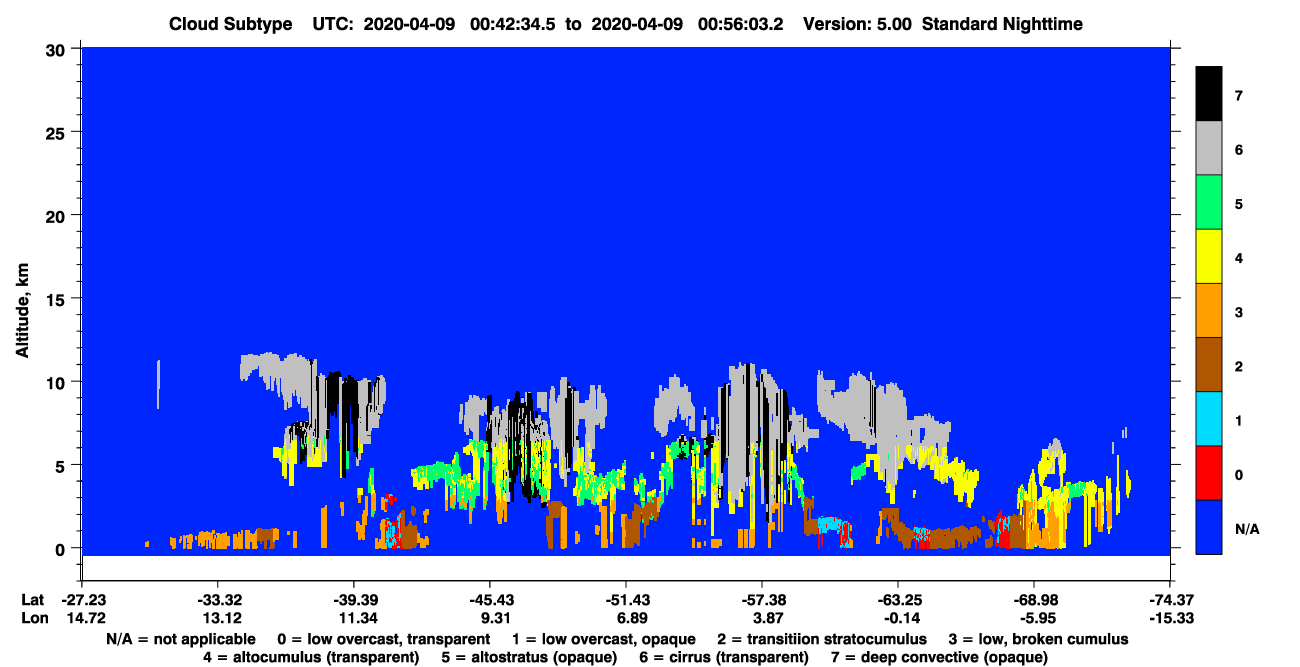Click the brown color swatch labeled 2
The height and width of the screenshot is (667, 1300).
click(1209, 364)
